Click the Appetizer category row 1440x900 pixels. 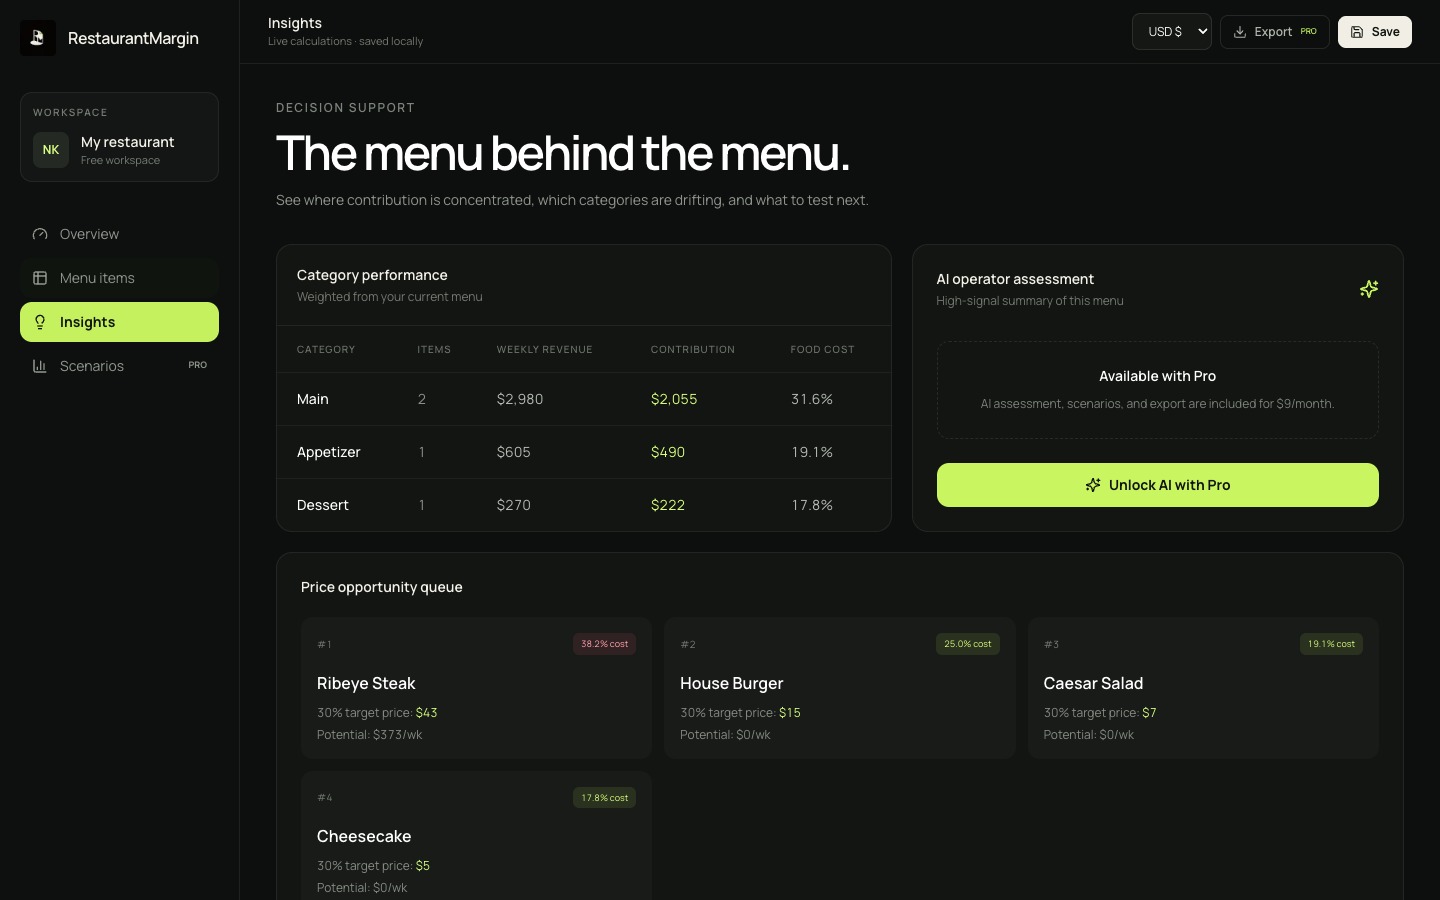(x=584, y=452)
